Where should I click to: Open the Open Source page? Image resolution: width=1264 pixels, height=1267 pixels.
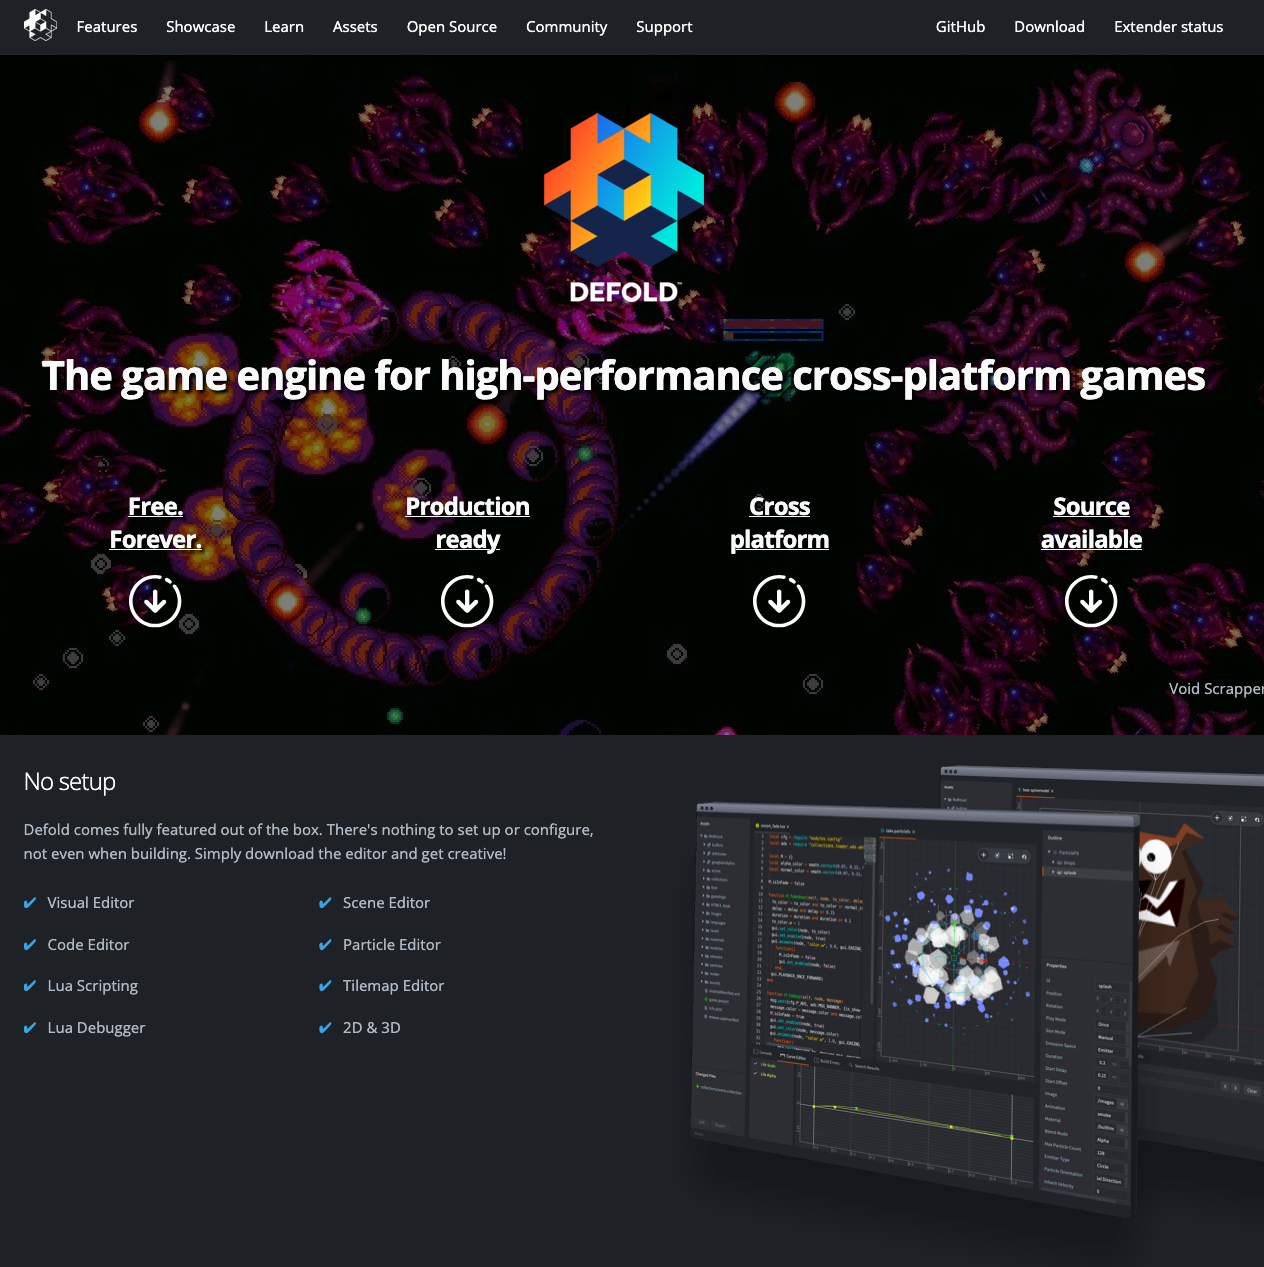(451, 27)
